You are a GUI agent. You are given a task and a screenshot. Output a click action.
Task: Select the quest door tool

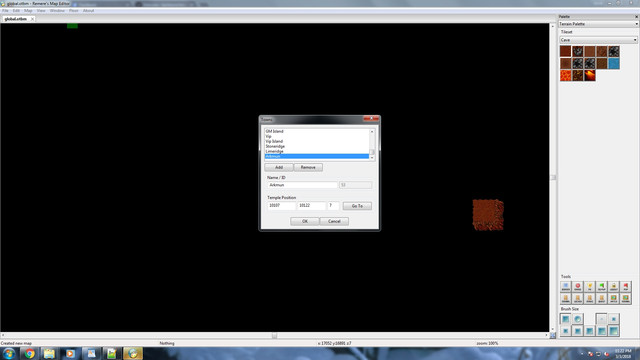point(602,299)
